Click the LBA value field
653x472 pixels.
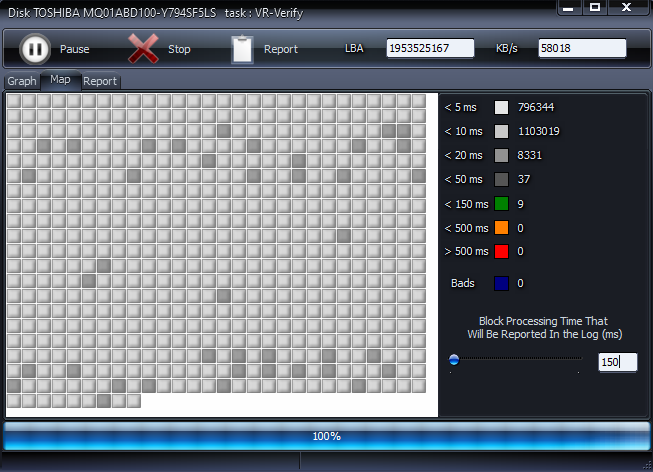tap(430, 48)
